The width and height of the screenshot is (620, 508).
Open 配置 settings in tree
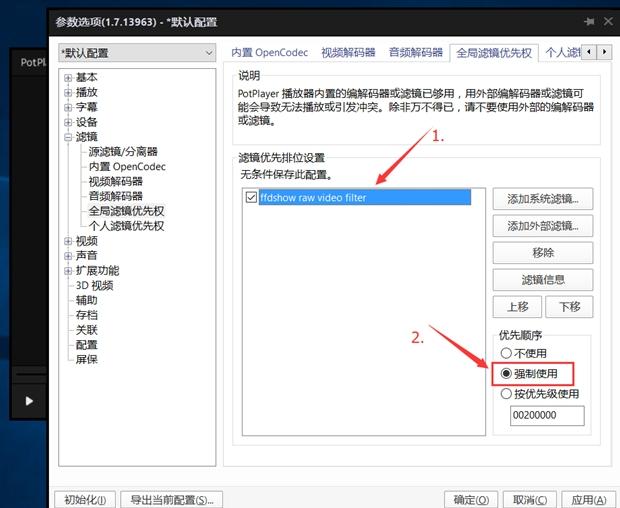tap(87, 345)
